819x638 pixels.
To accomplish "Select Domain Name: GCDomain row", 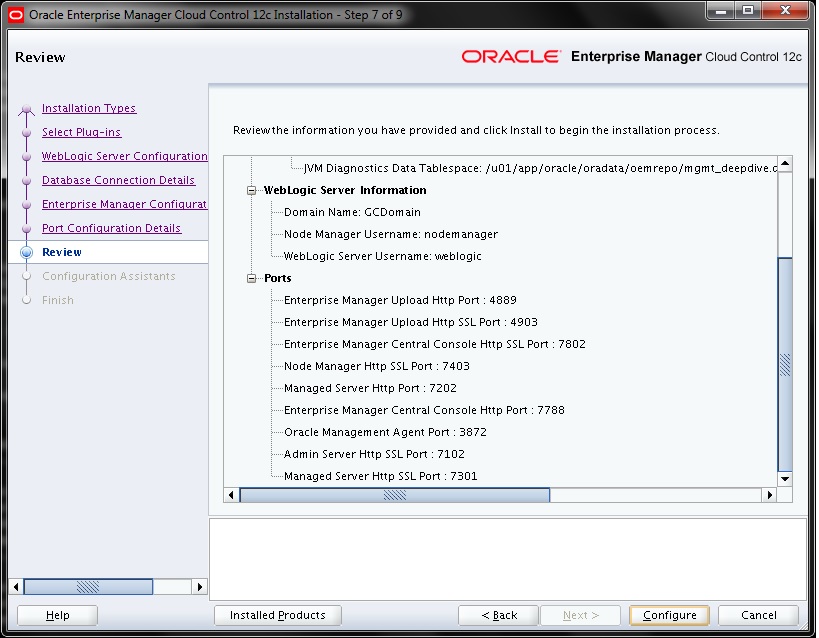I will point(352,212).
